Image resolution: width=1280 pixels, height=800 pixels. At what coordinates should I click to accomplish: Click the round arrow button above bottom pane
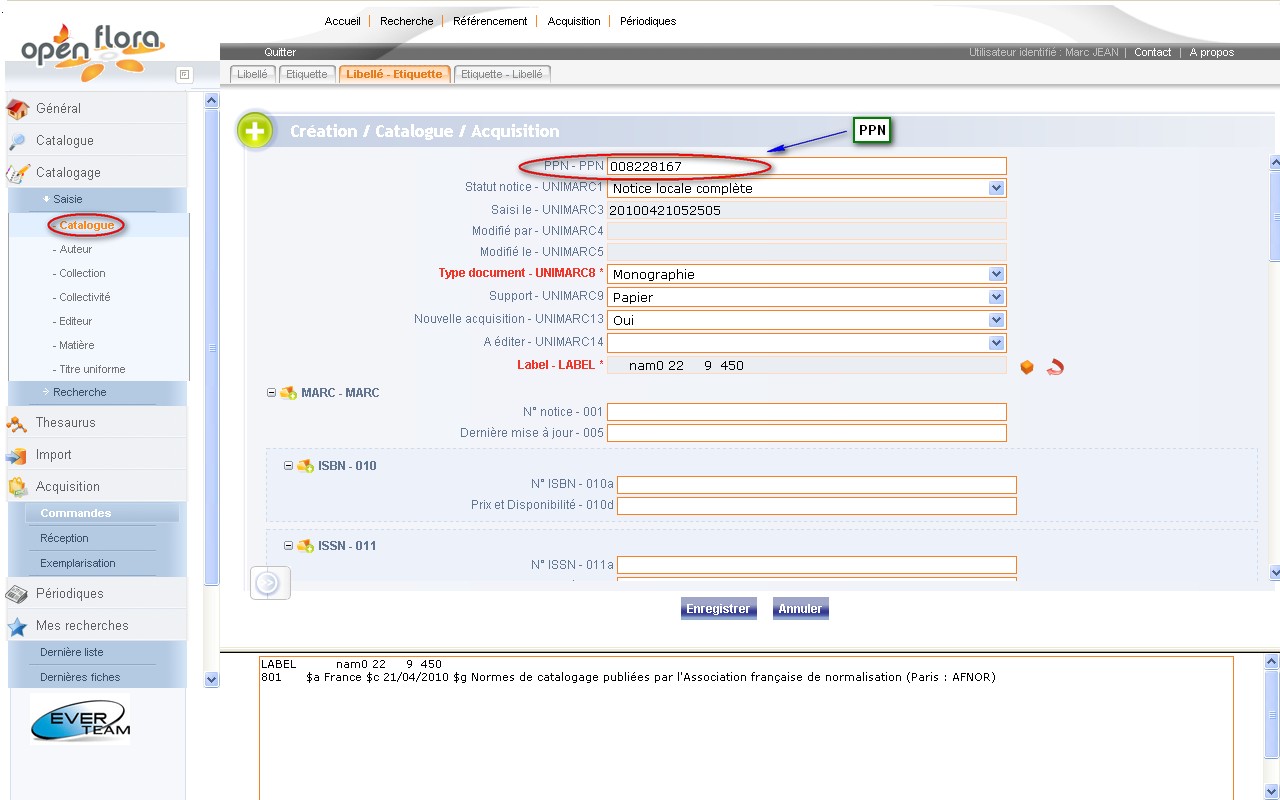268,583
